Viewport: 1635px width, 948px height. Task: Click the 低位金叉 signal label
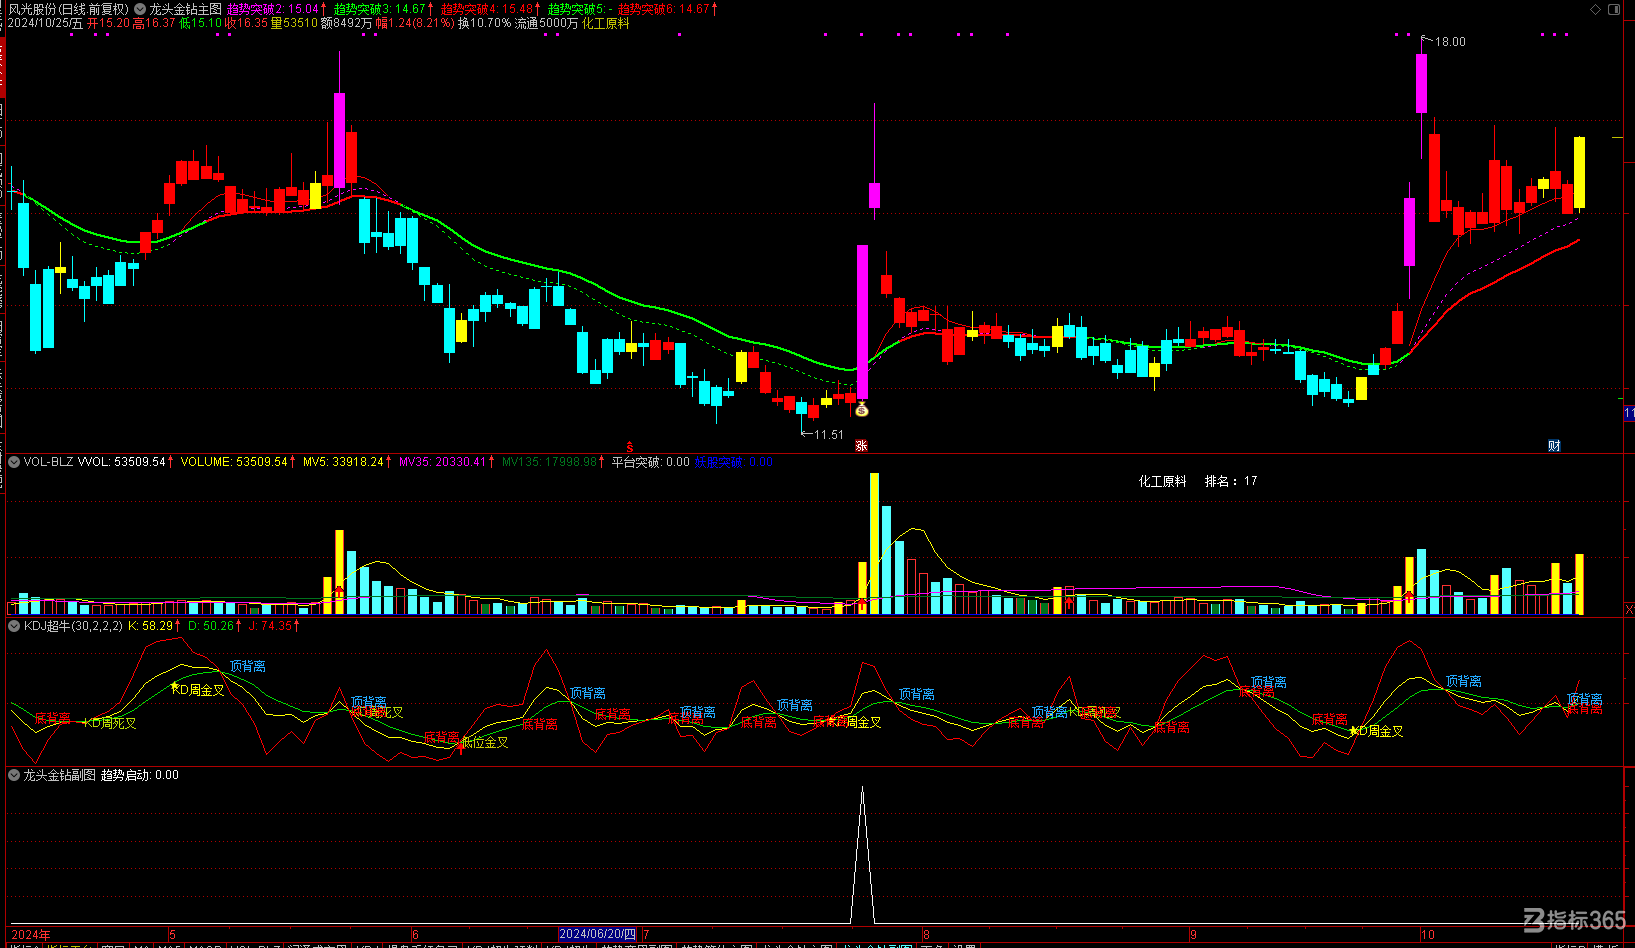[x=485, y=742]
